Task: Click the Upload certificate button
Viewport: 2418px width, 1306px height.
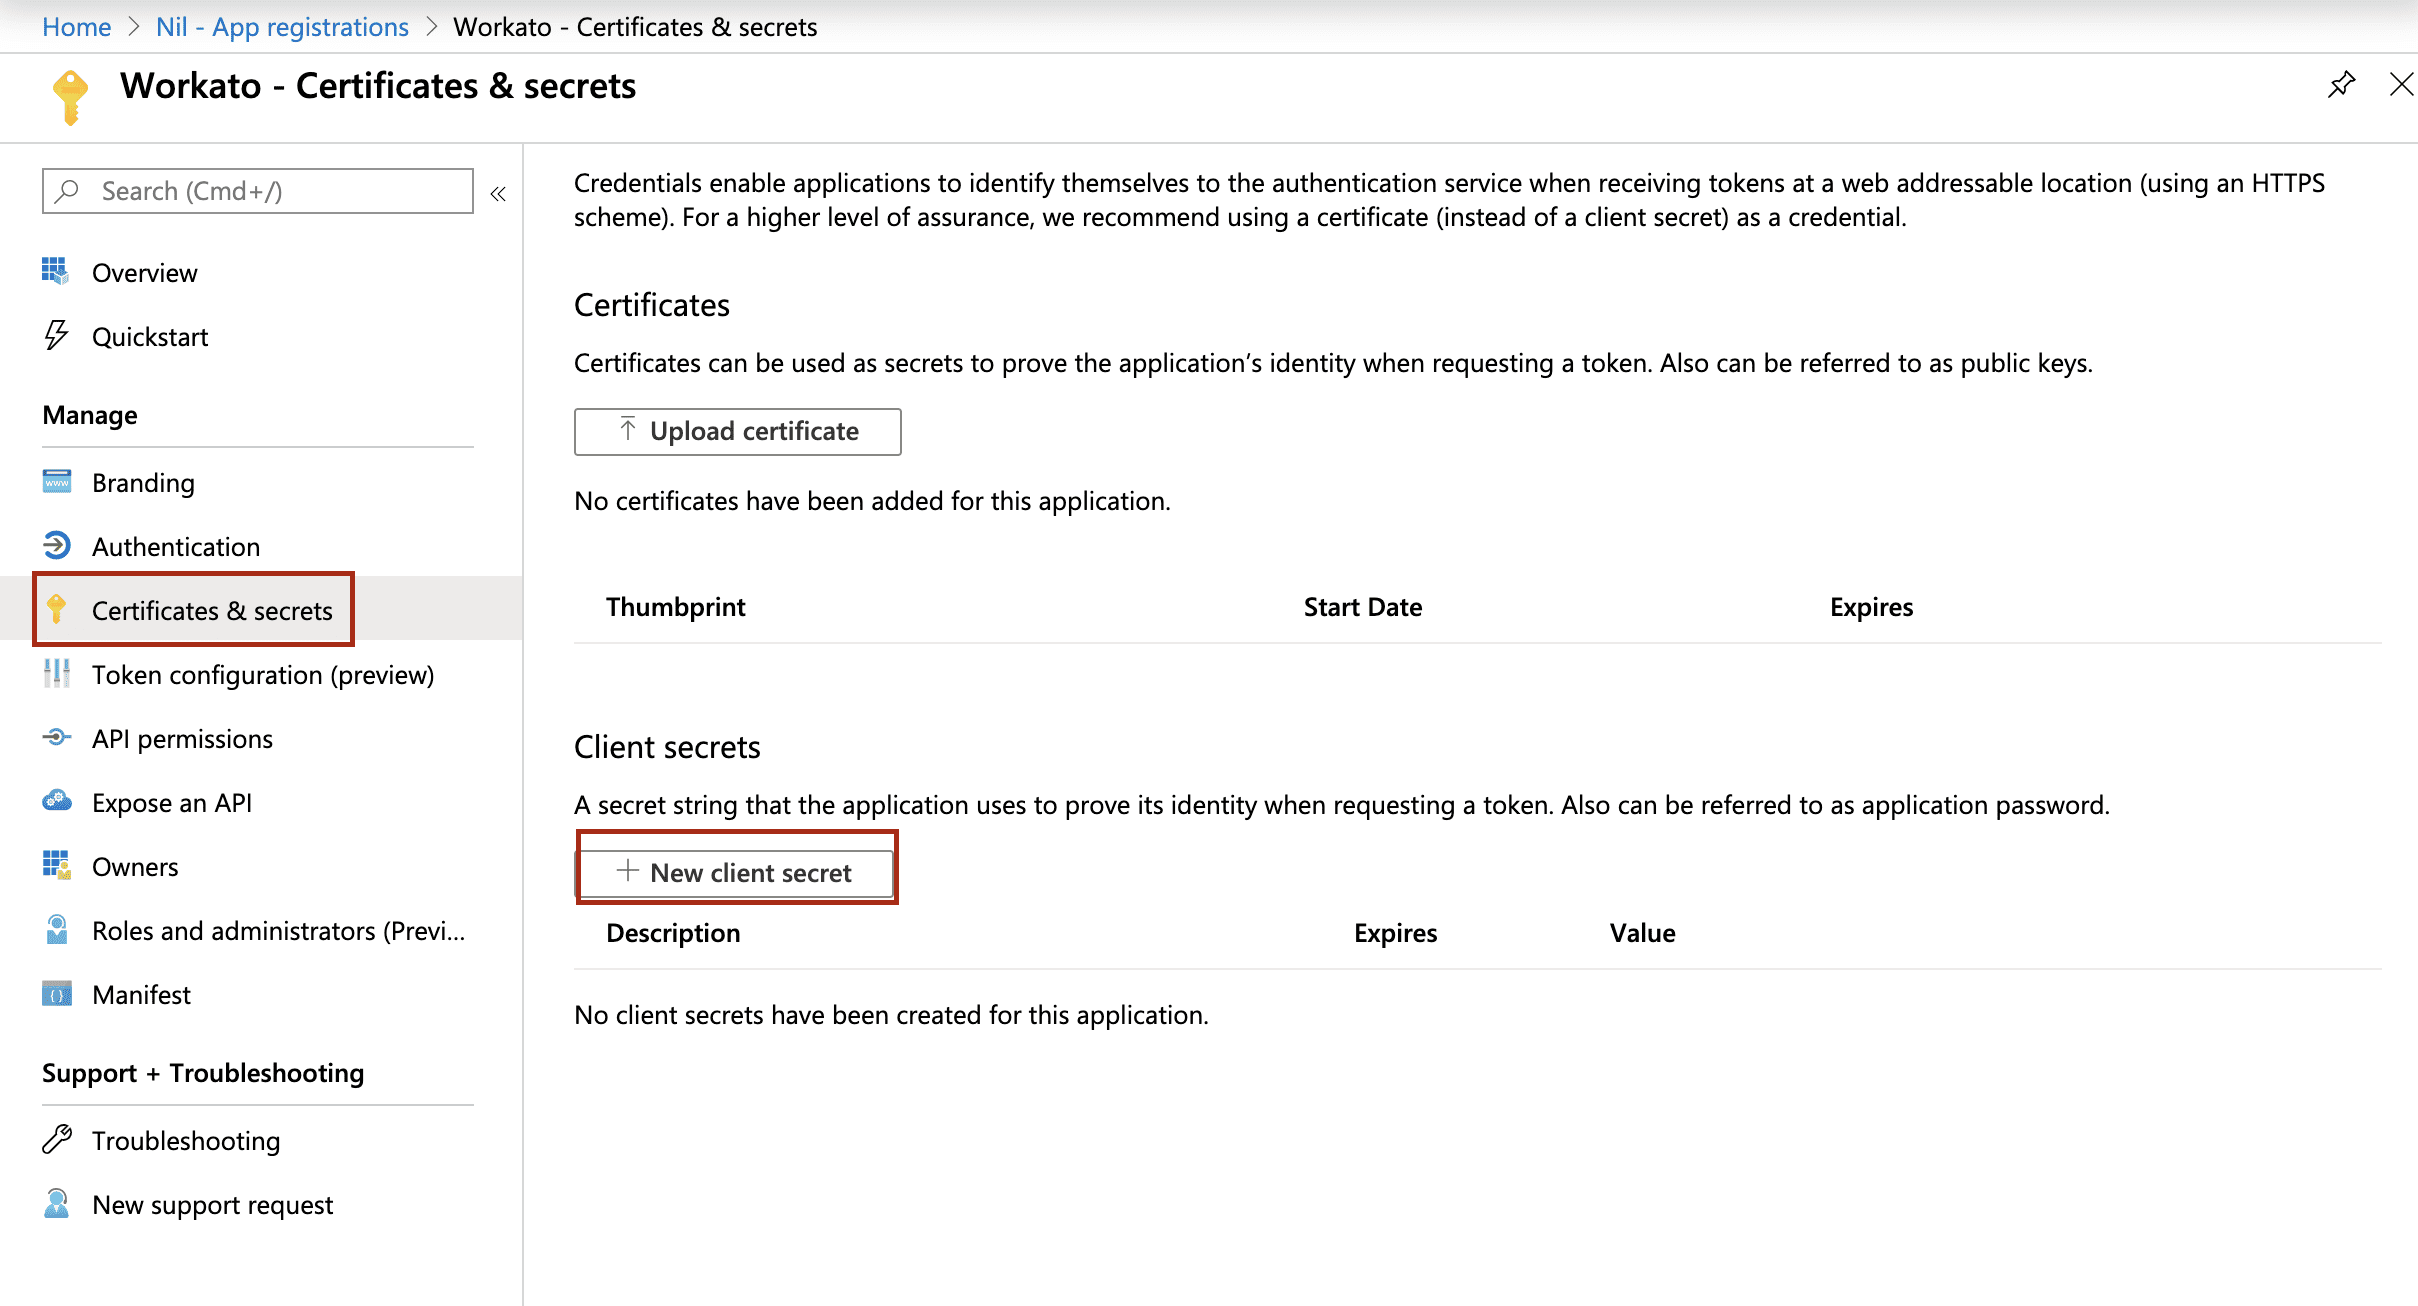Action: pos(737,431)
